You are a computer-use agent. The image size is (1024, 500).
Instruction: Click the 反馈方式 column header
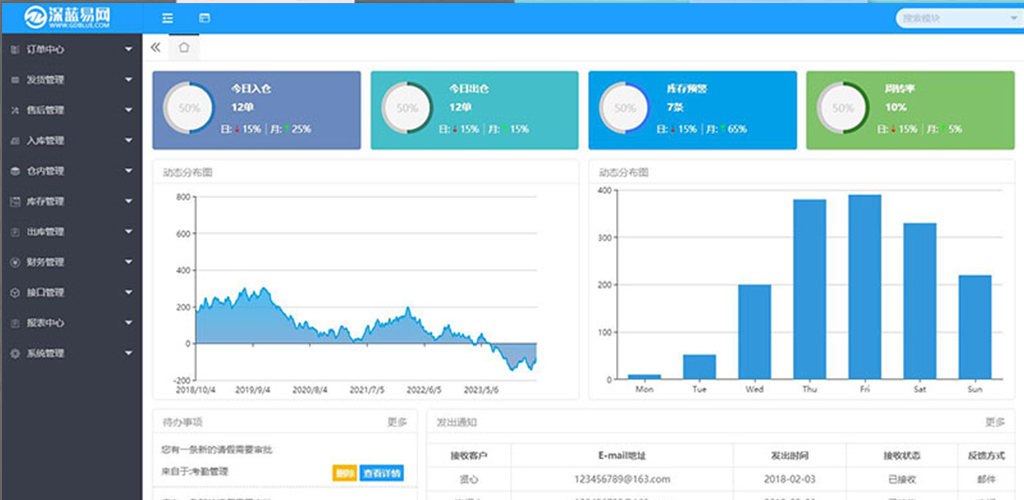tap(986, 455)
